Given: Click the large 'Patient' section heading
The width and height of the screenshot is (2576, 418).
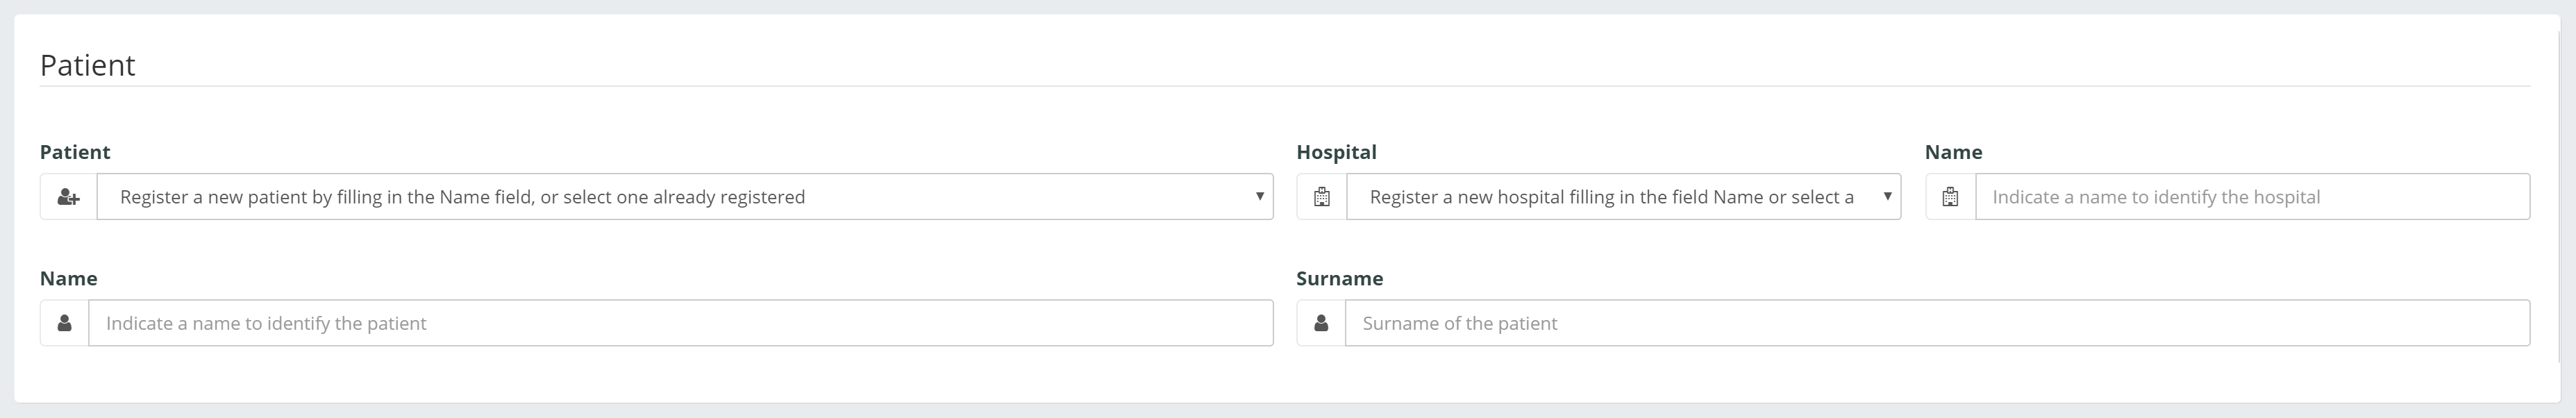Looking at the screenshot, I should [87, 65].
